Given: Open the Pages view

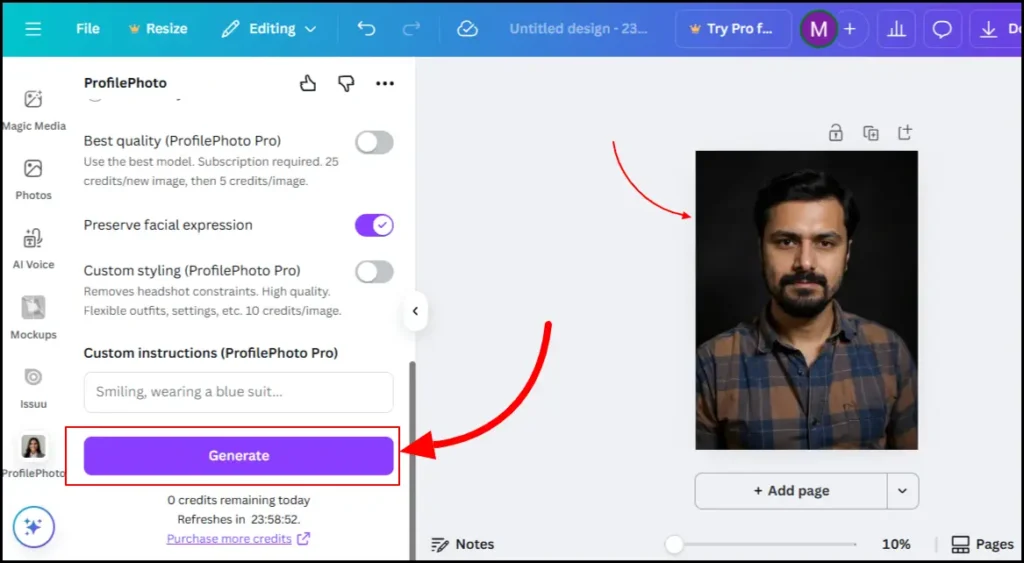Looking at the screenshot, I should 982,544.
